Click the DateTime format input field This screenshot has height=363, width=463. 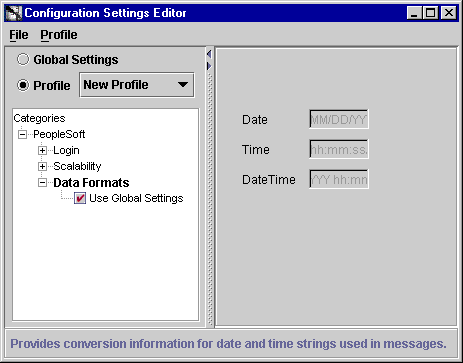(x=339, y=179)
